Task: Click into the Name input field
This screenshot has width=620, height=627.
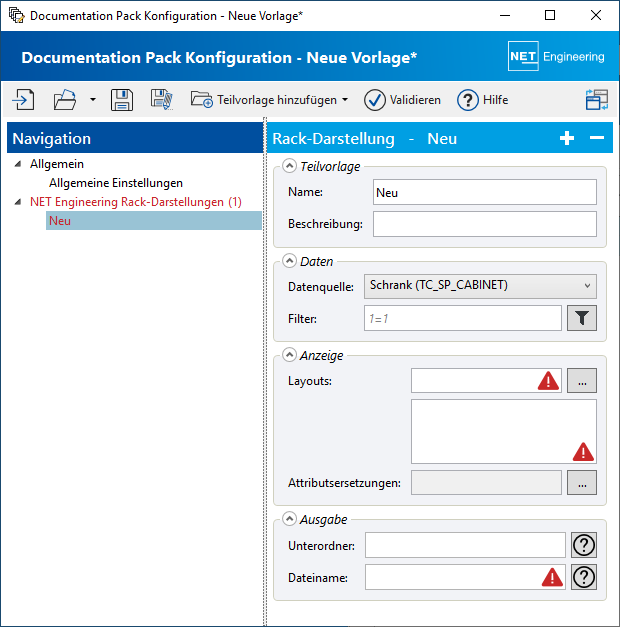Action: pyautogui.click(x=484, y=192)
